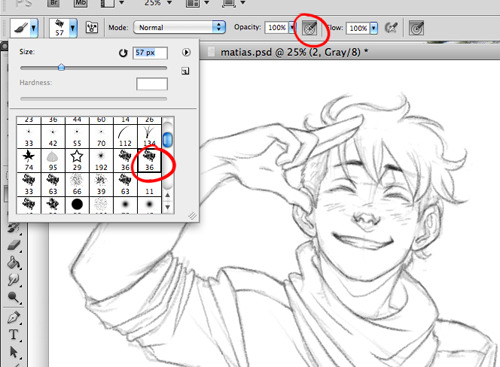The image size is (500, 367).
Task: Enable airbrush mode
Action: [391, 28]
